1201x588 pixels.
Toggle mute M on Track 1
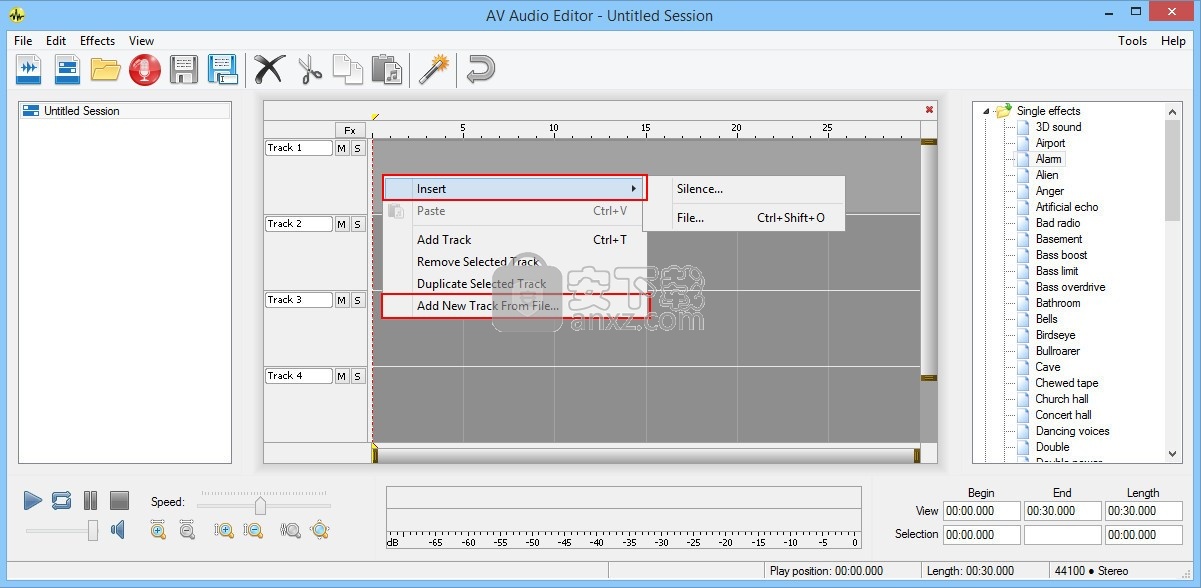coord(341,148)
